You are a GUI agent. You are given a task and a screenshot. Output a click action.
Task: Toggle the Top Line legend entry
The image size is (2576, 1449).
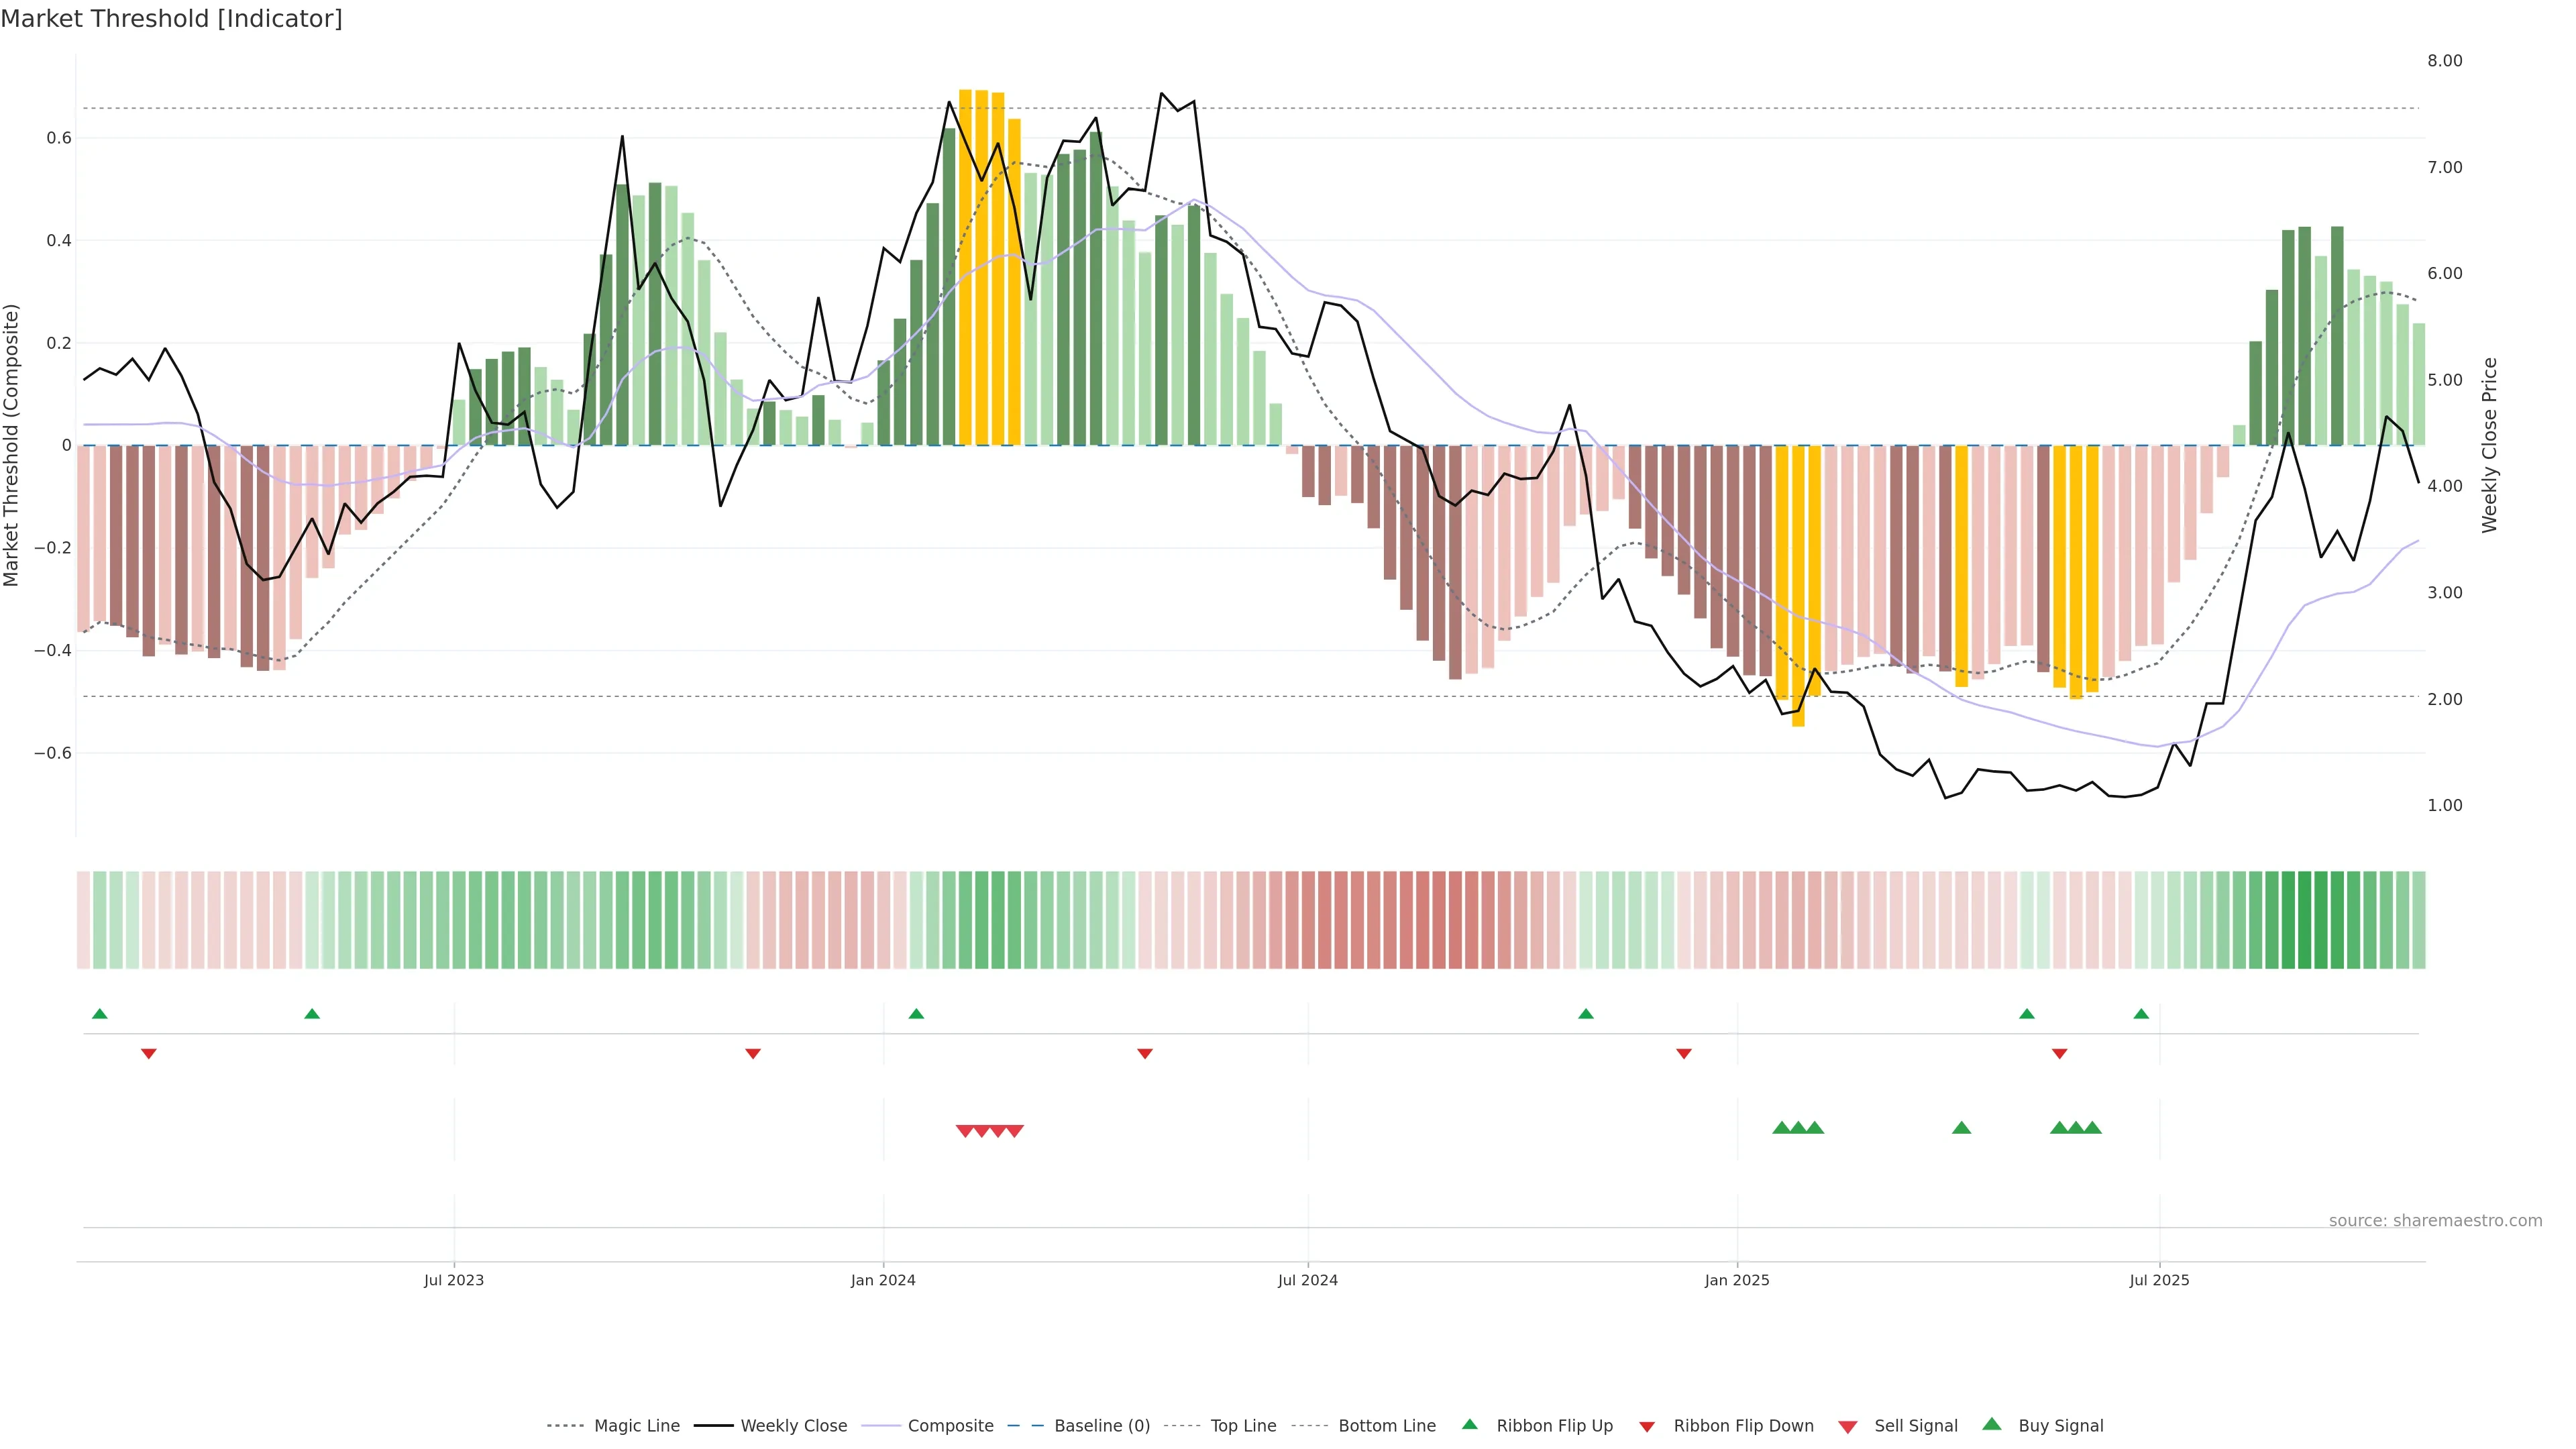coord(1243,1425)
